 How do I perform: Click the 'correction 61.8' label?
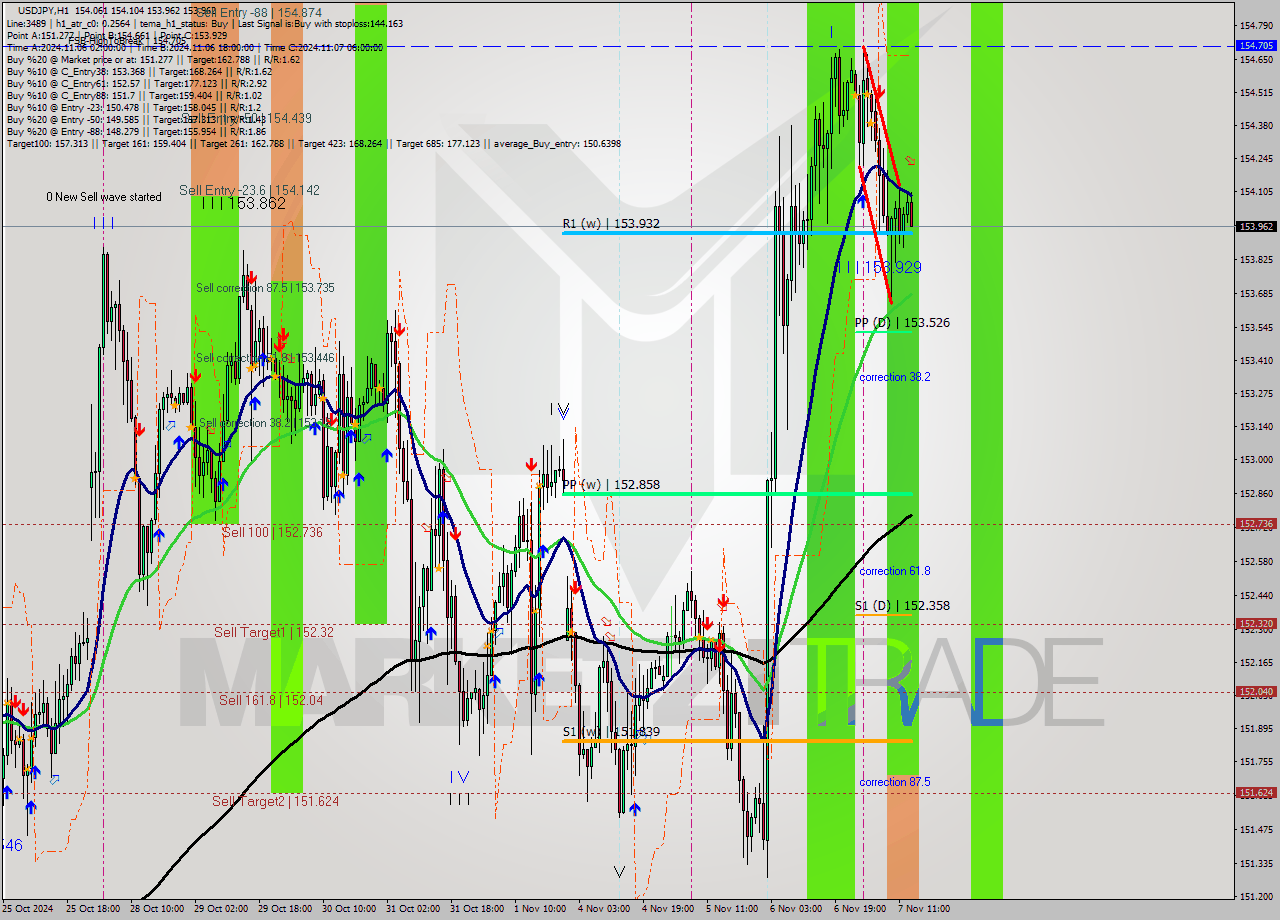pyautogui.click(x=894, y=571)
